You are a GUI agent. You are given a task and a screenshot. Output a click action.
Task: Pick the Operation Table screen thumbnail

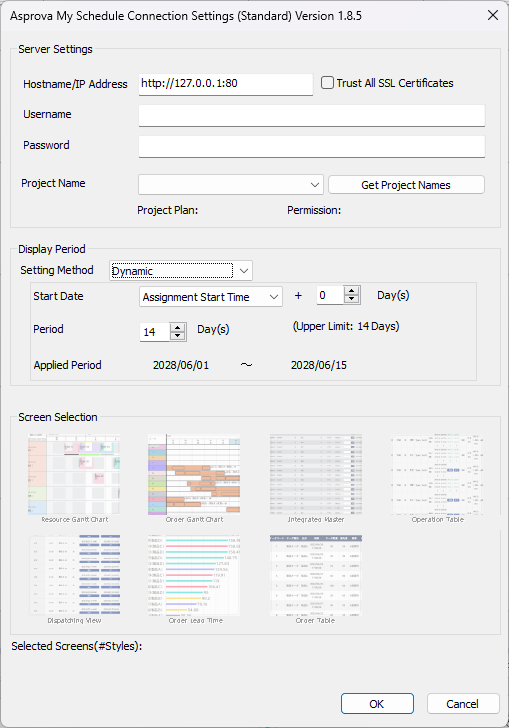point(437,475)
